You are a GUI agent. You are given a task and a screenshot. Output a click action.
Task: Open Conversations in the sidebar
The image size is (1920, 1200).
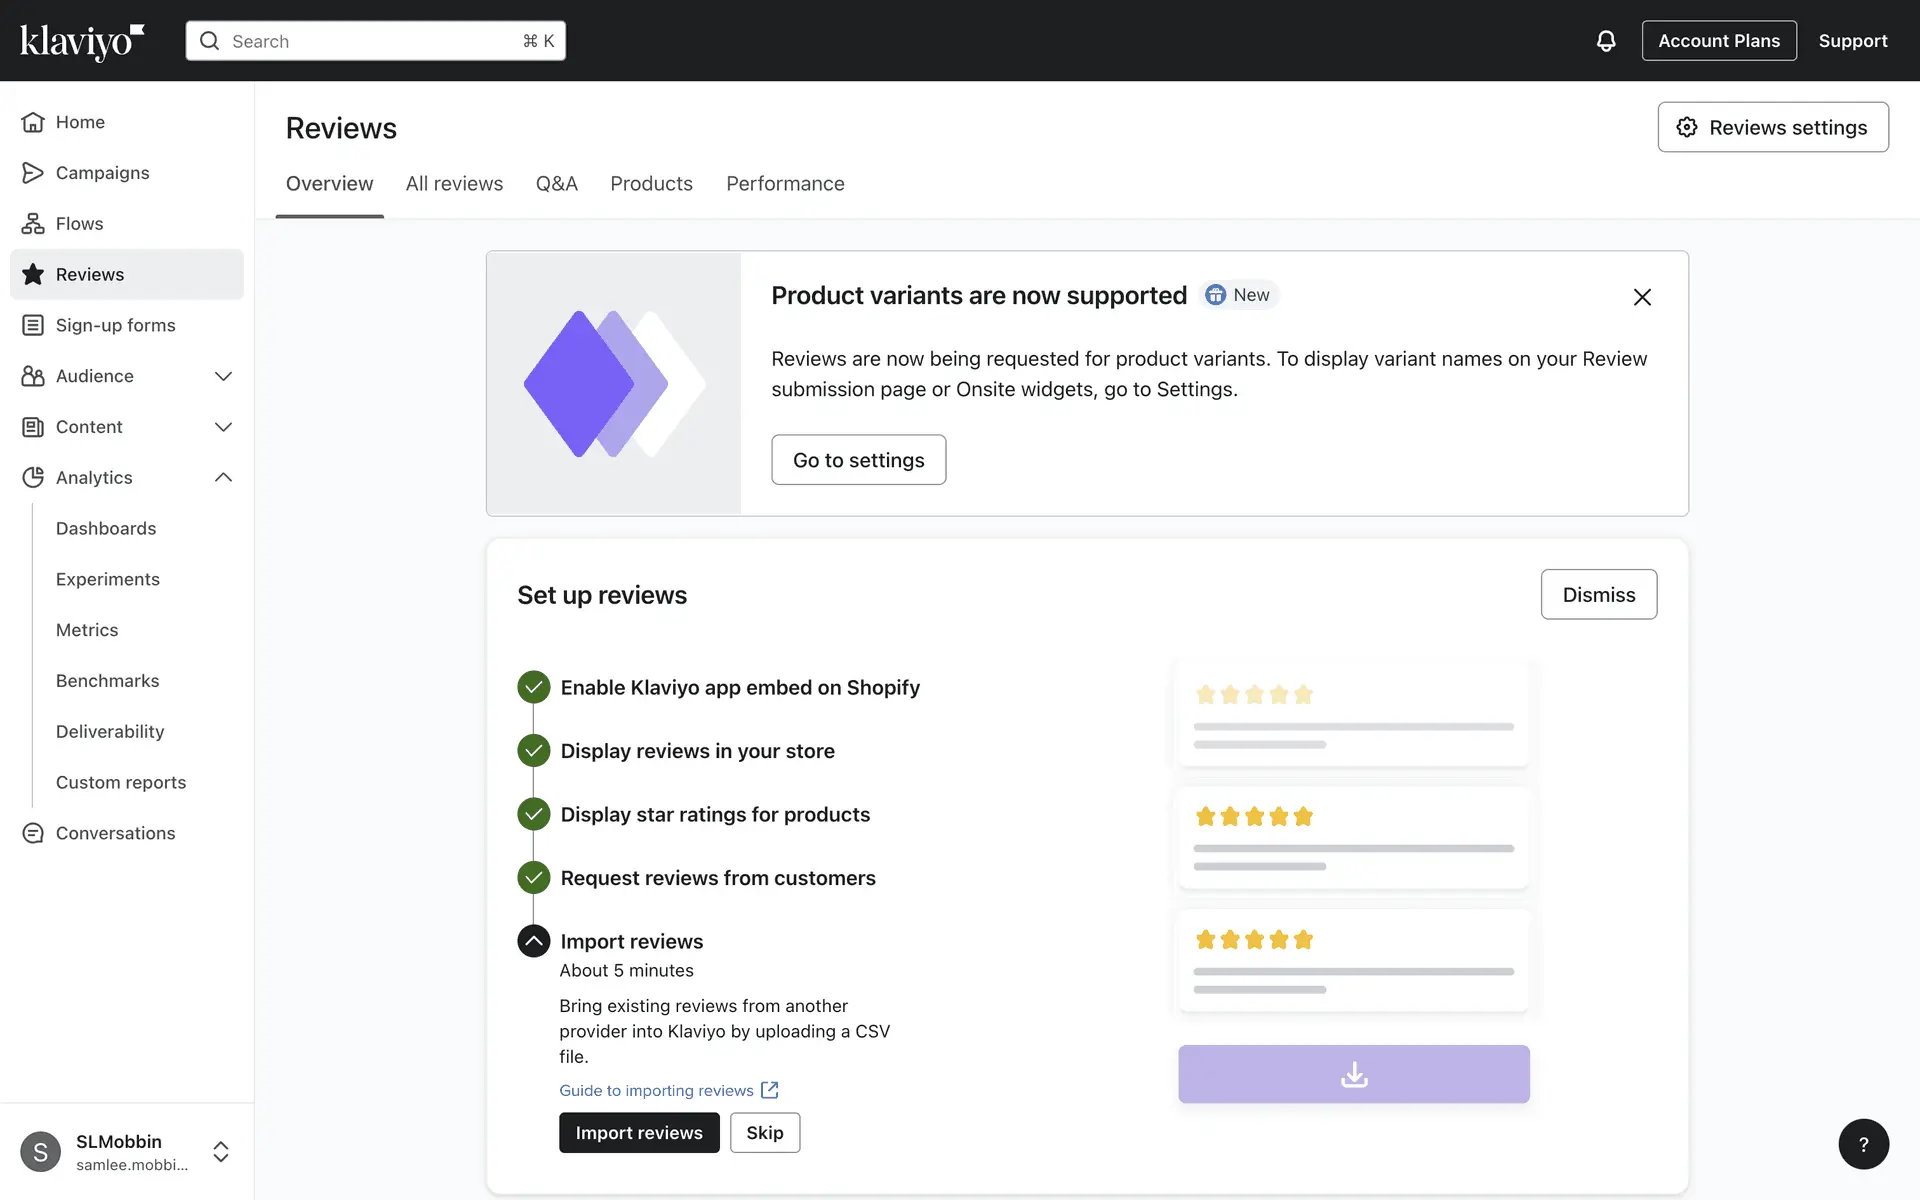click(115, 833)
